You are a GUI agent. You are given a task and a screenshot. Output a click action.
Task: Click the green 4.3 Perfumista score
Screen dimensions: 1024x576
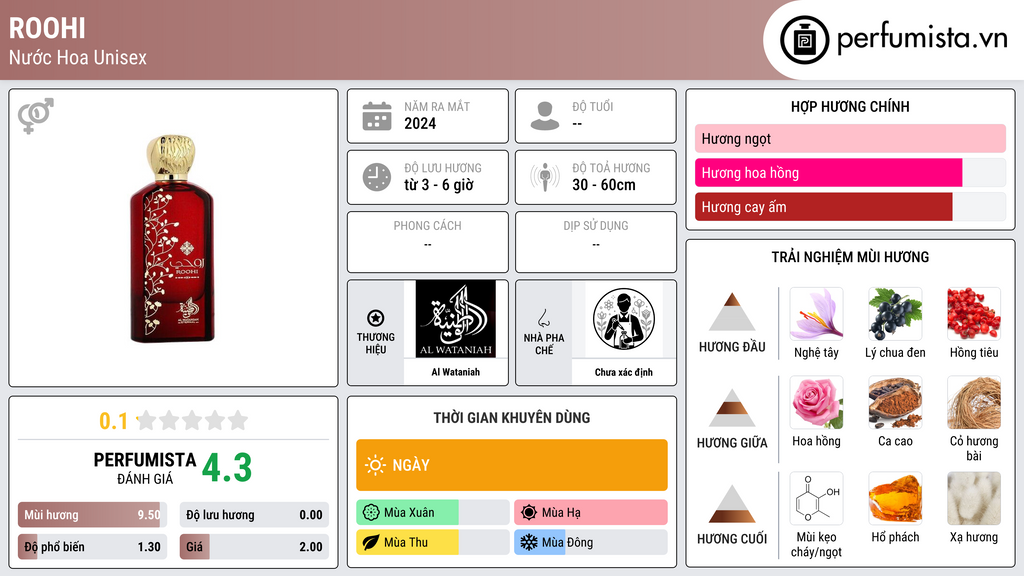coord(227,468)
